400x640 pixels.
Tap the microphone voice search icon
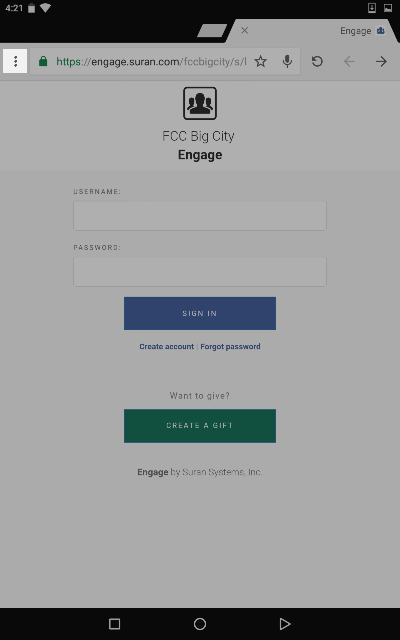coord(287,61)
